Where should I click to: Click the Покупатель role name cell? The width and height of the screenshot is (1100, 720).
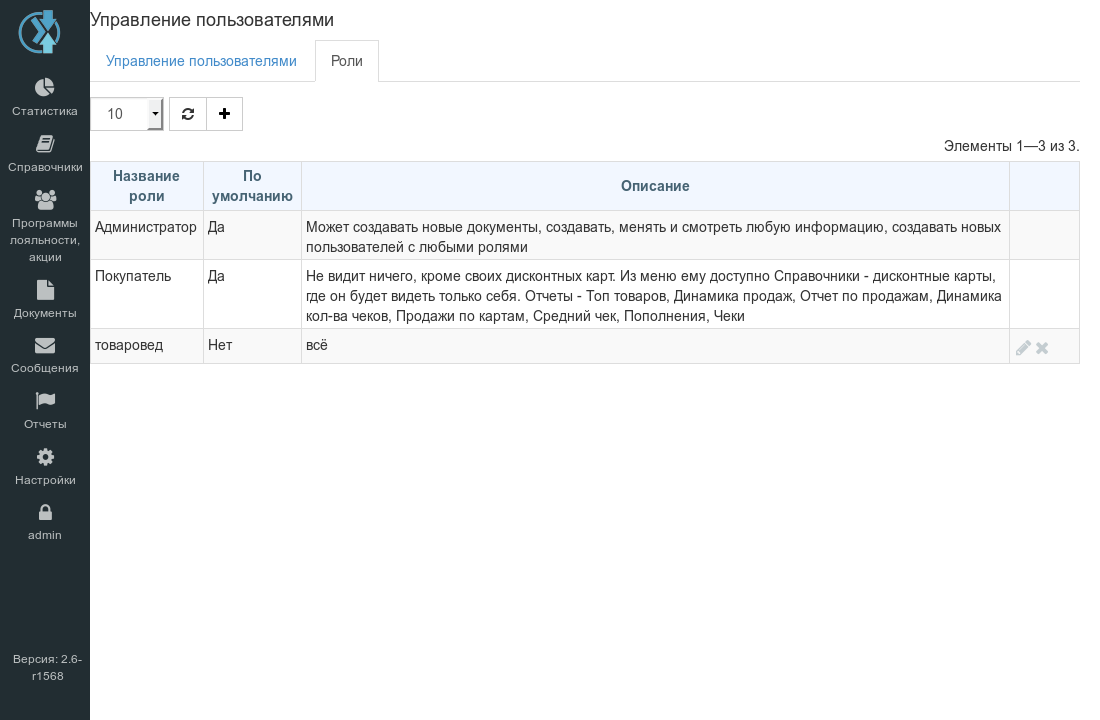147,294
